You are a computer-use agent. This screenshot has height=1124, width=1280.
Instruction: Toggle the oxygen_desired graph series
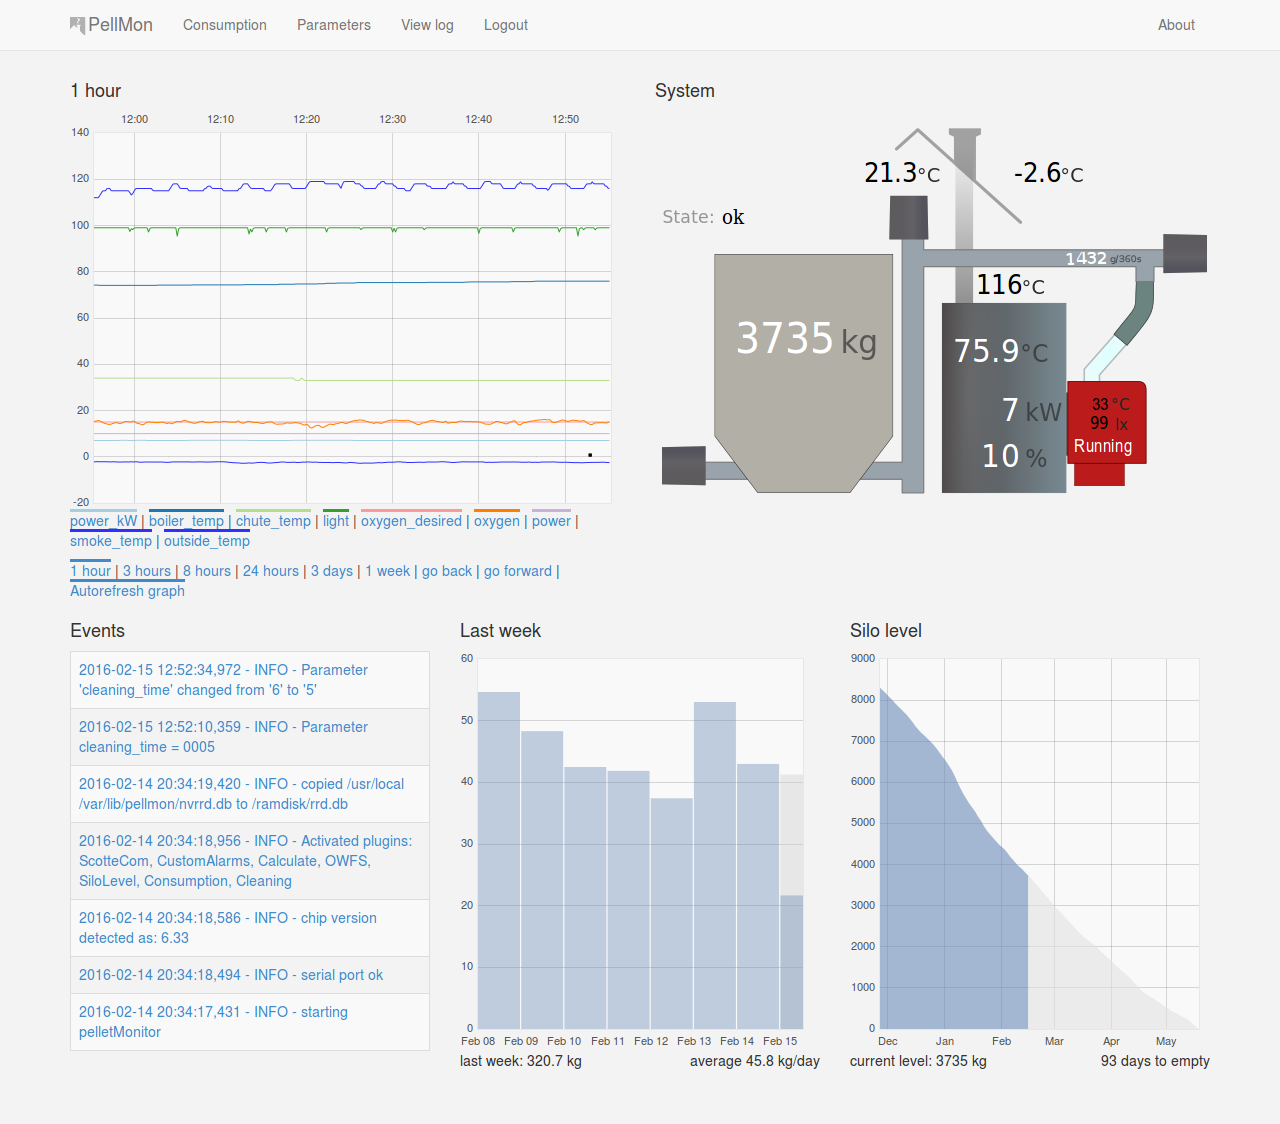pyautogui.click(x=411, y=521)
